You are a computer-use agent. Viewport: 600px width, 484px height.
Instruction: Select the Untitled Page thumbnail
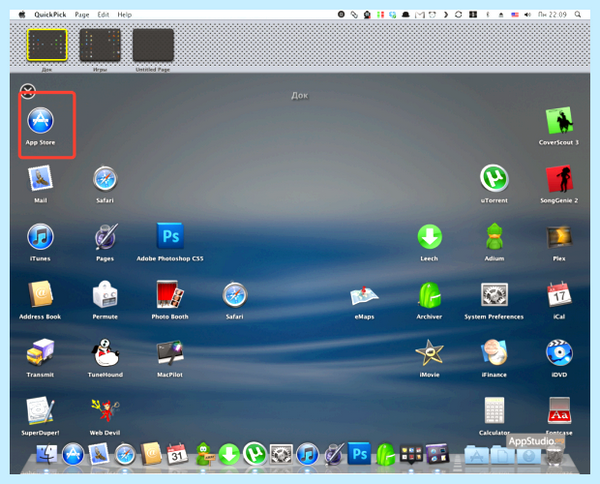pyautogui.click(x=153, y=45)
